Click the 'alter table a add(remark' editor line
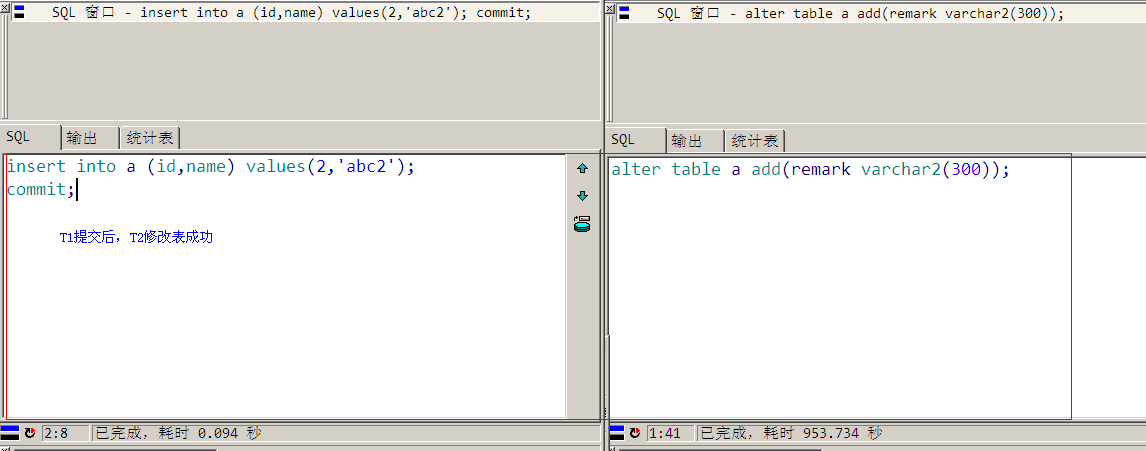 coord(810,170)
